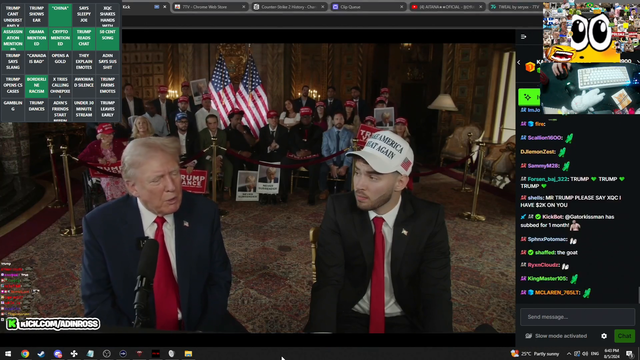Click the 'CHINA' bingo square
Viewport: 640px width, 360px height.
pos(60,15)
